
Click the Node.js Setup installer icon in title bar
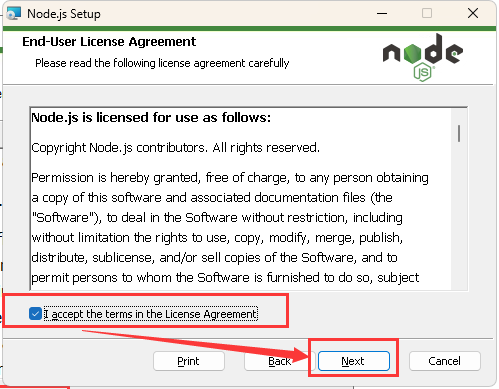[x=14, y=13]
